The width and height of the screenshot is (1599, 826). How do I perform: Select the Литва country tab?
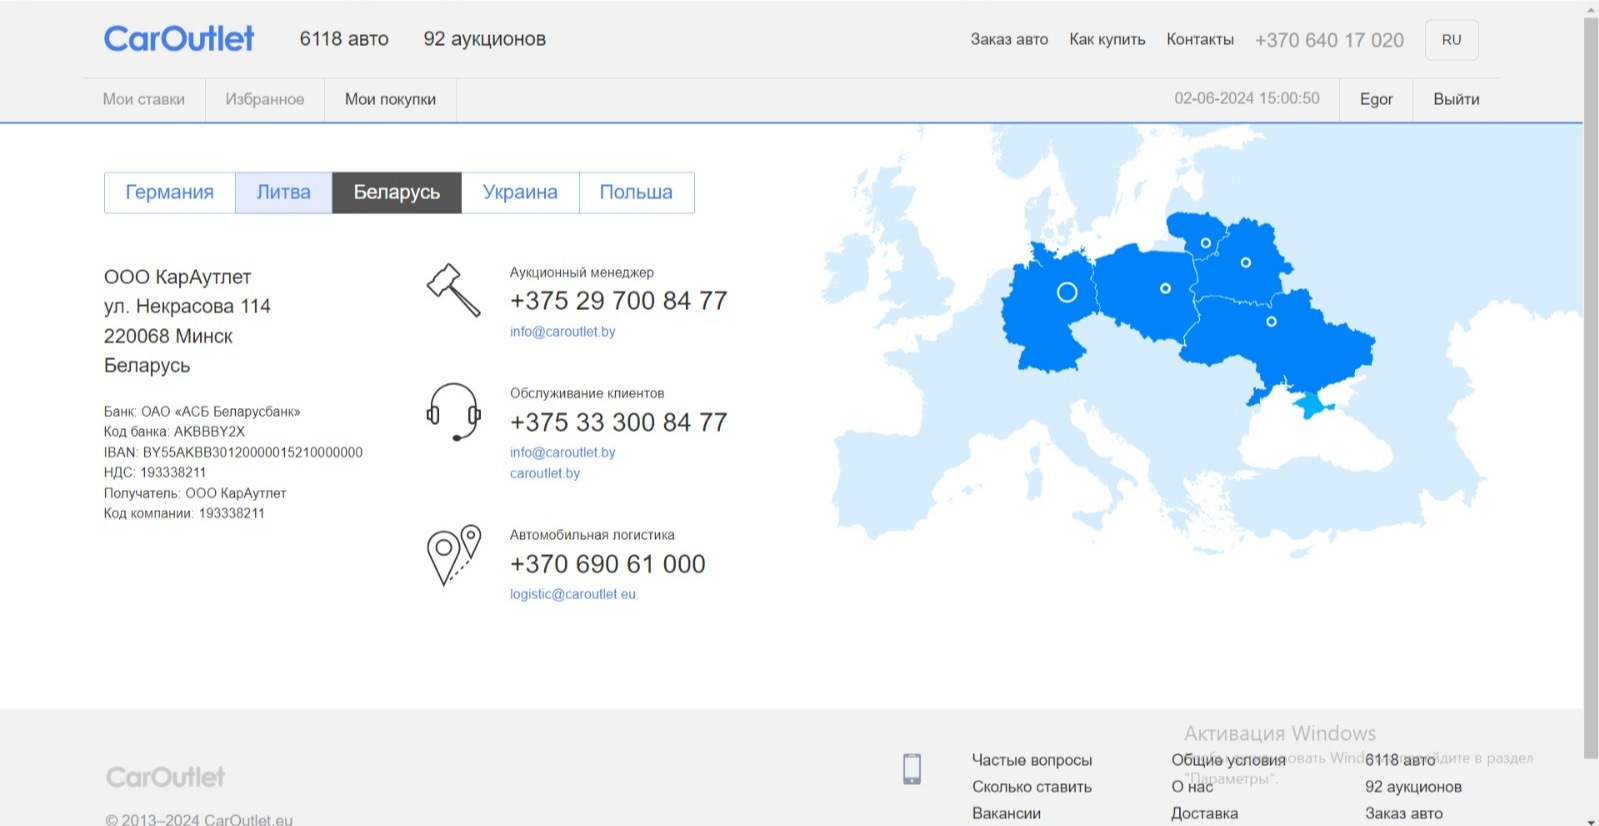point(284,192)
